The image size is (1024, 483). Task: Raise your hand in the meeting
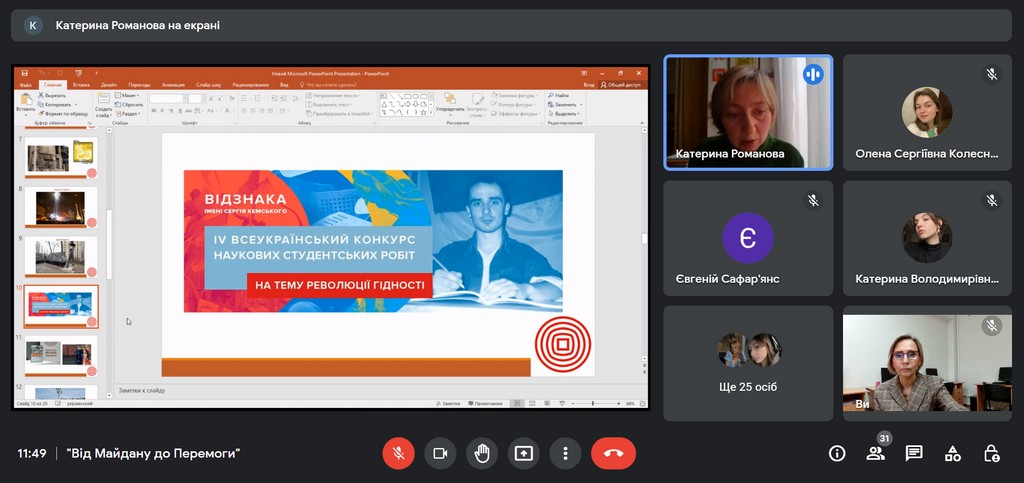click(481, 453)
